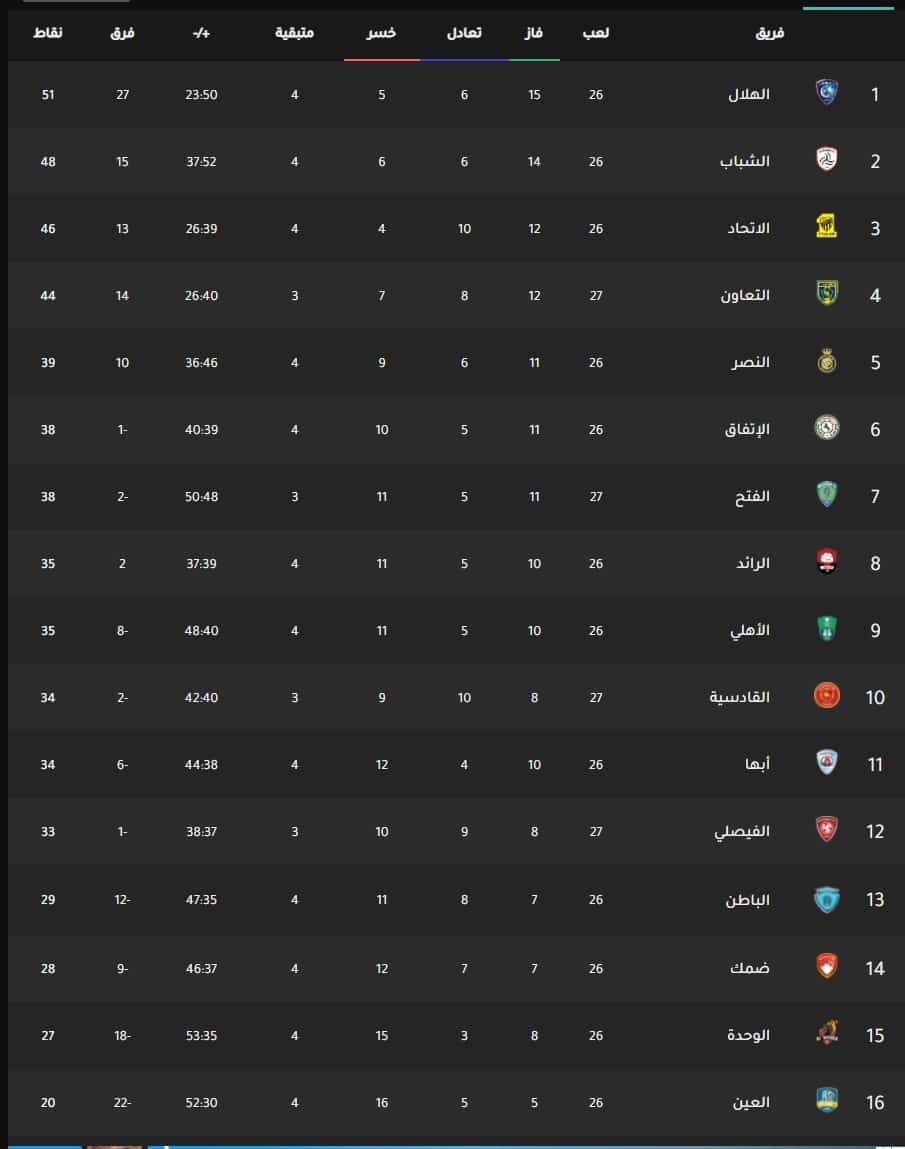Click the متبقية remaining column header
The width and height of the screenshot is (905, 1149).
point(295,33)
